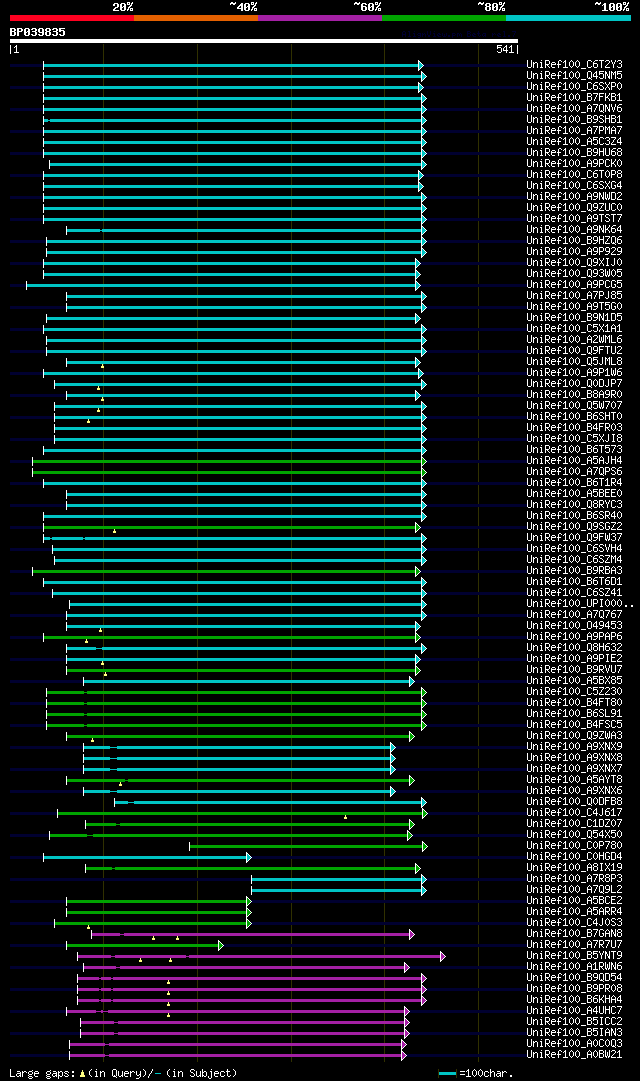Click the UniRef100_A7R7U7 label

pos(574,944)
